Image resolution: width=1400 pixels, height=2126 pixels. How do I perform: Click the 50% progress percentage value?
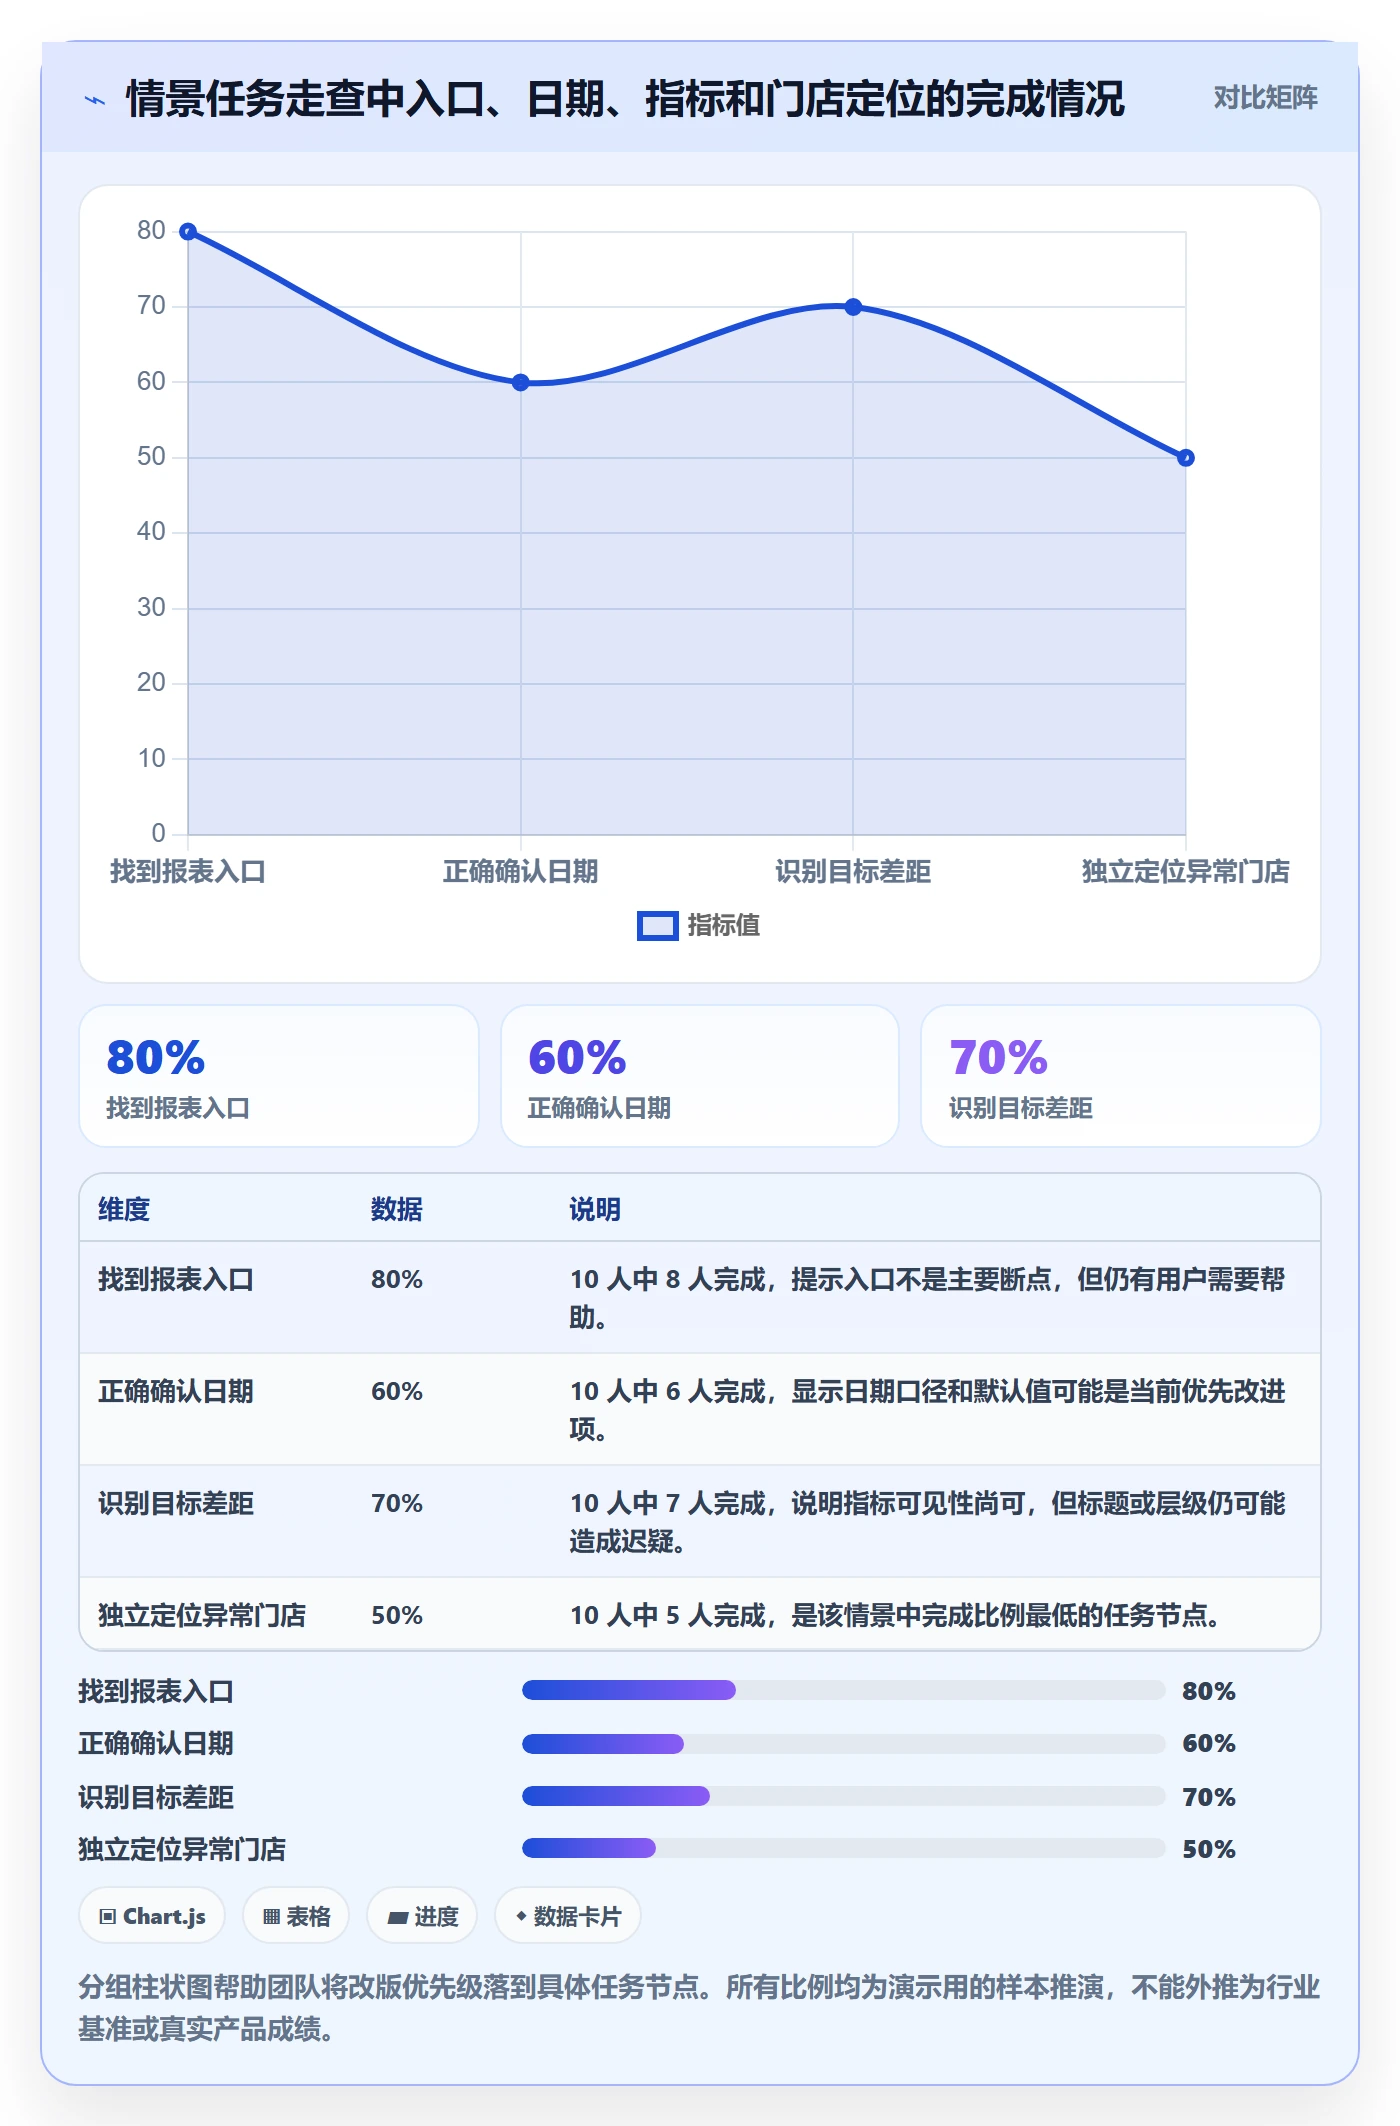(1209, 1849)
